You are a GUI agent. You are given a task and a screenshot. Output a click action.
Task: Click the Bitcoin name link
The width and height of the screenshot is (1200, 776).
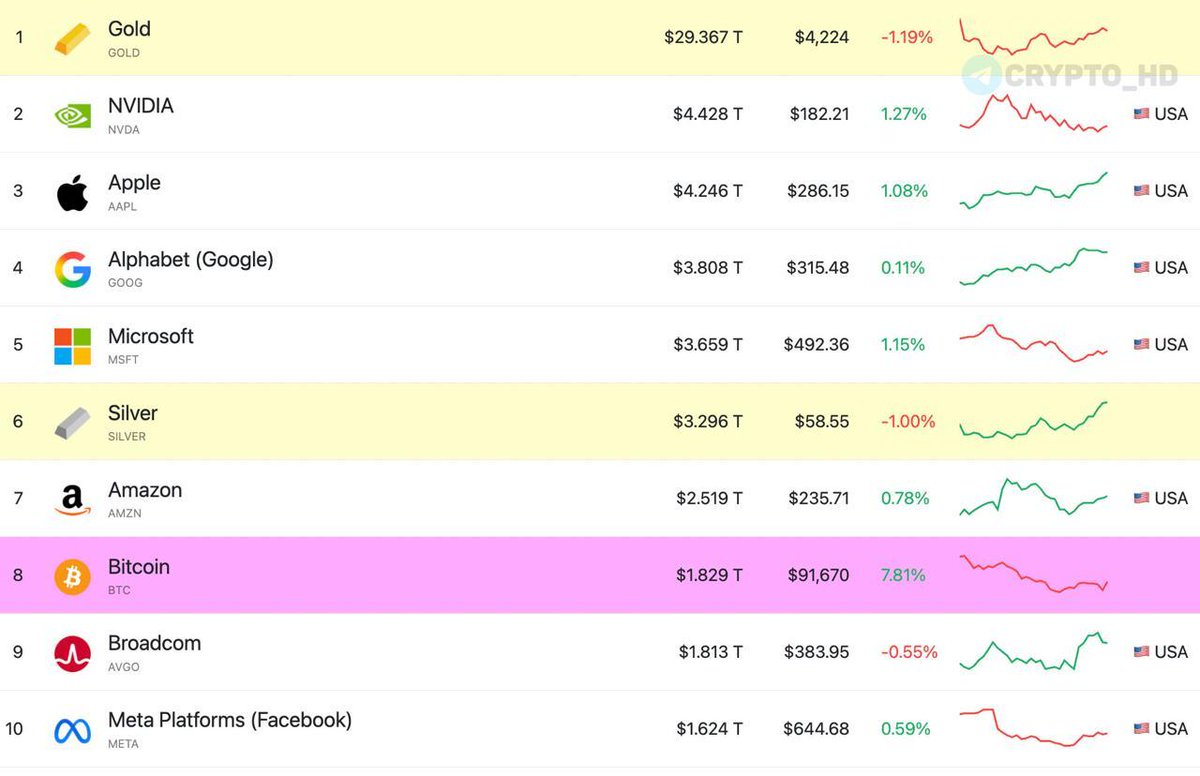coord(139,567)
